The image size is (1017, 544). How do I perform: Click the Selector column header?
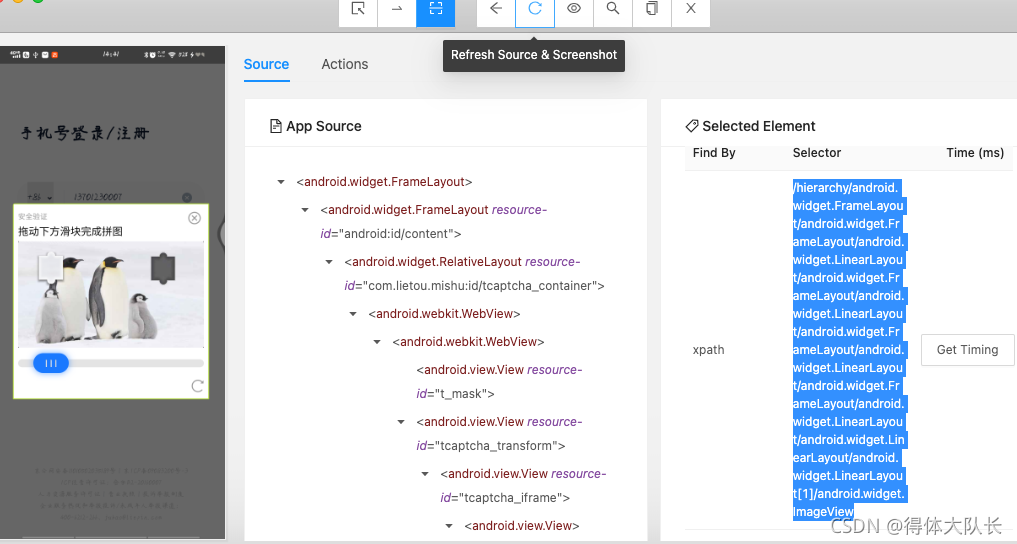(817, 153)
